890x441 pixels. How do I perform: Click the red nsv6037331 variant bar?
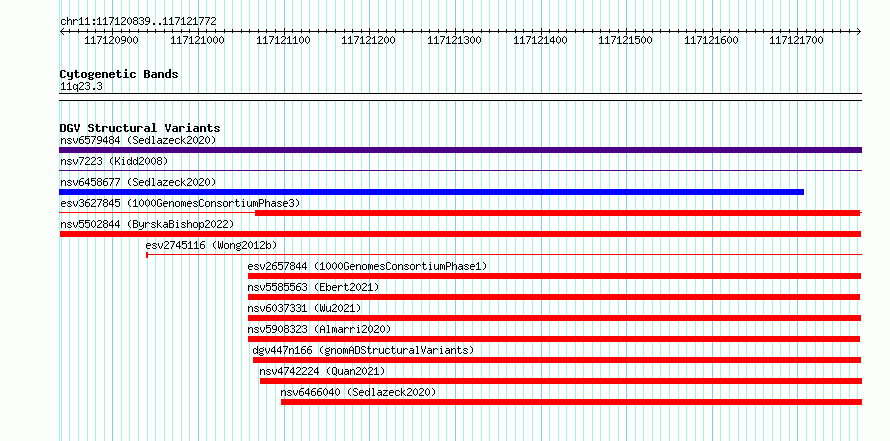[x=555, y=318]
